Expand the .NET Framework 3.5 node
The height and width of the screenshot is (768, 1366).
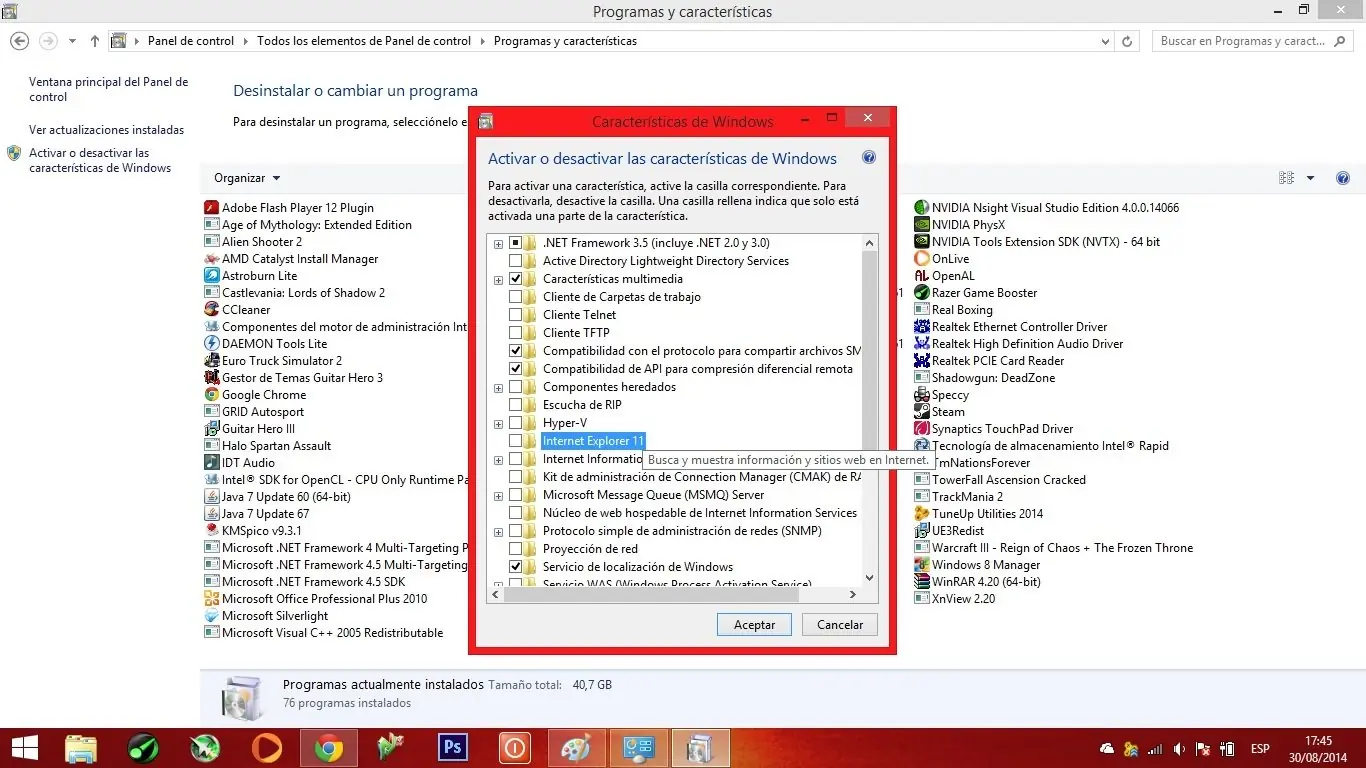tap(498, 244)
